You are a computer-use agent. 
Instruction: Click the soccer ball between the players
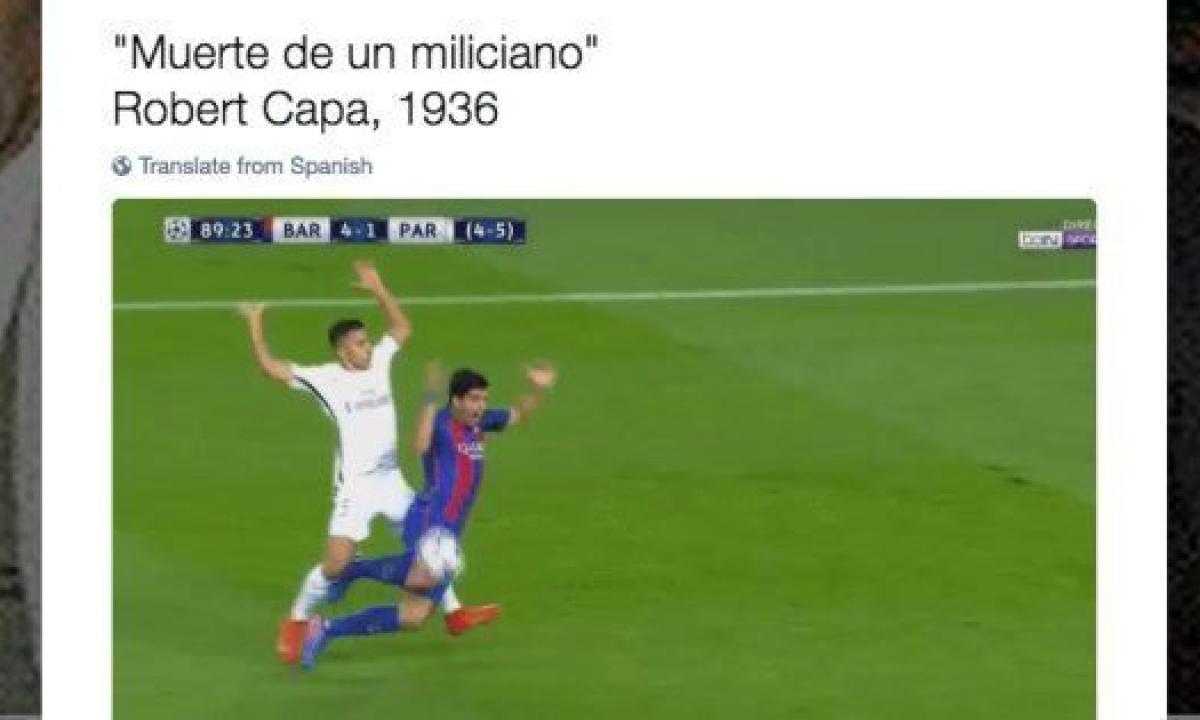coord(439,553)
